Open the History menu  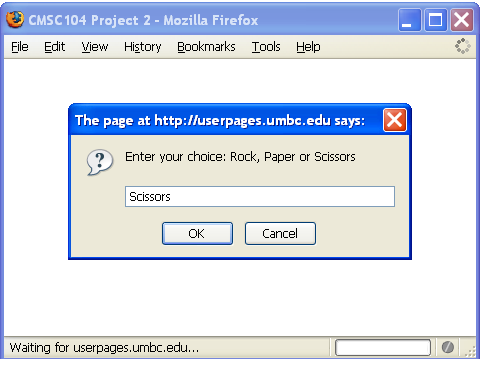(x=143, y=47)
